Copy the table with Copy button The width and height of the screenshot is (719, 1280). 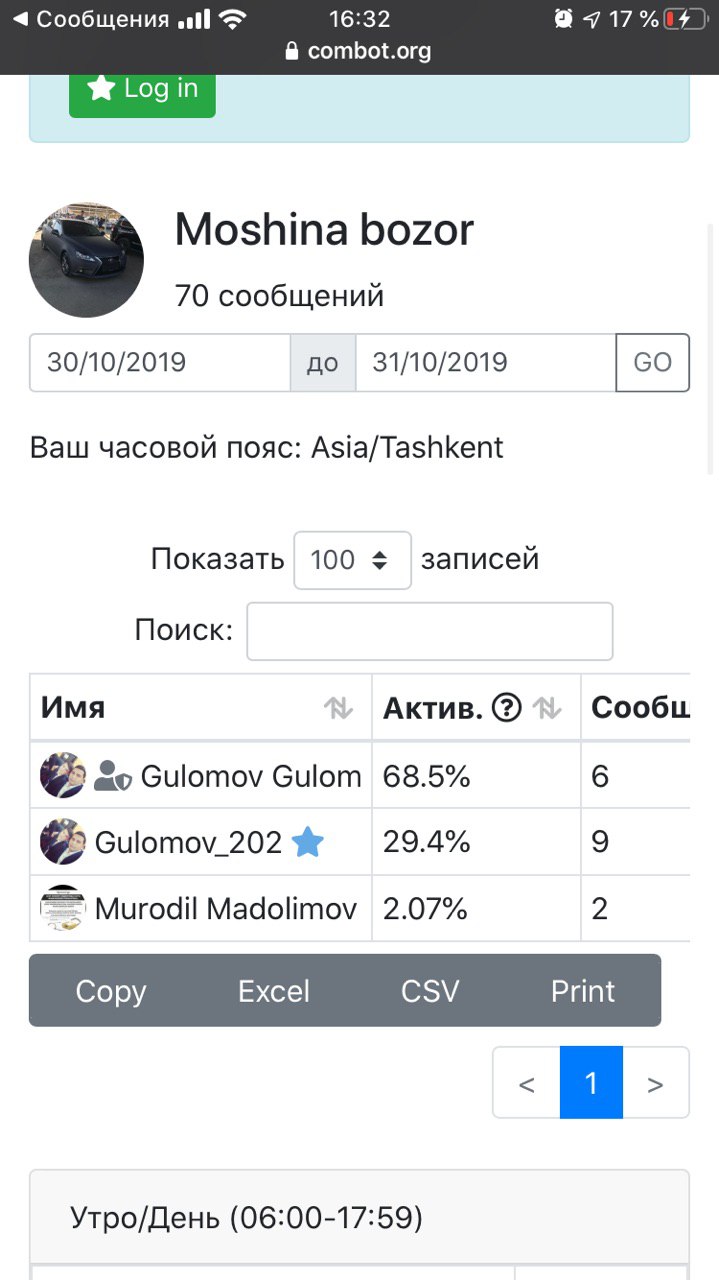[x=111, y=991]
